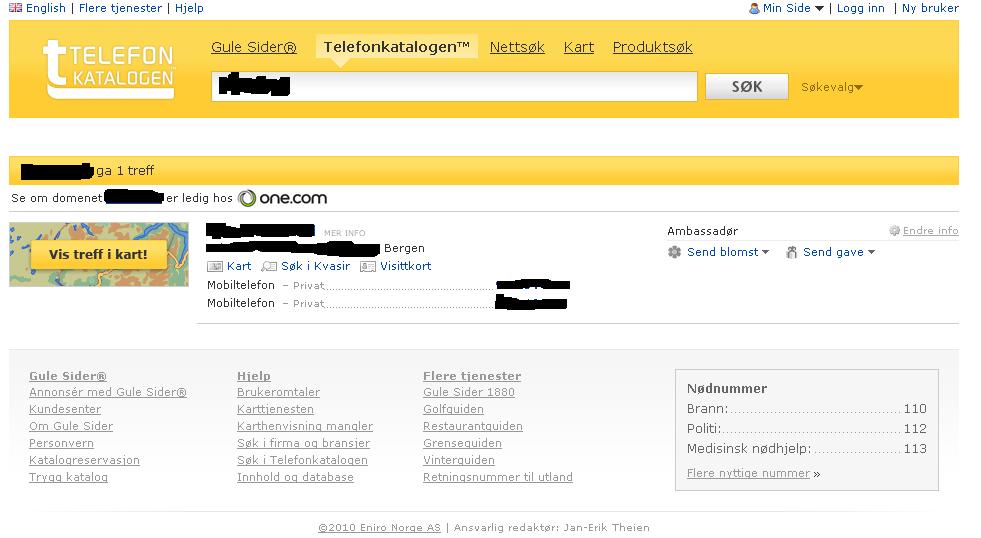981x538 pixels.
Task: Switch to the Kart tab
Action: (579, 47)
